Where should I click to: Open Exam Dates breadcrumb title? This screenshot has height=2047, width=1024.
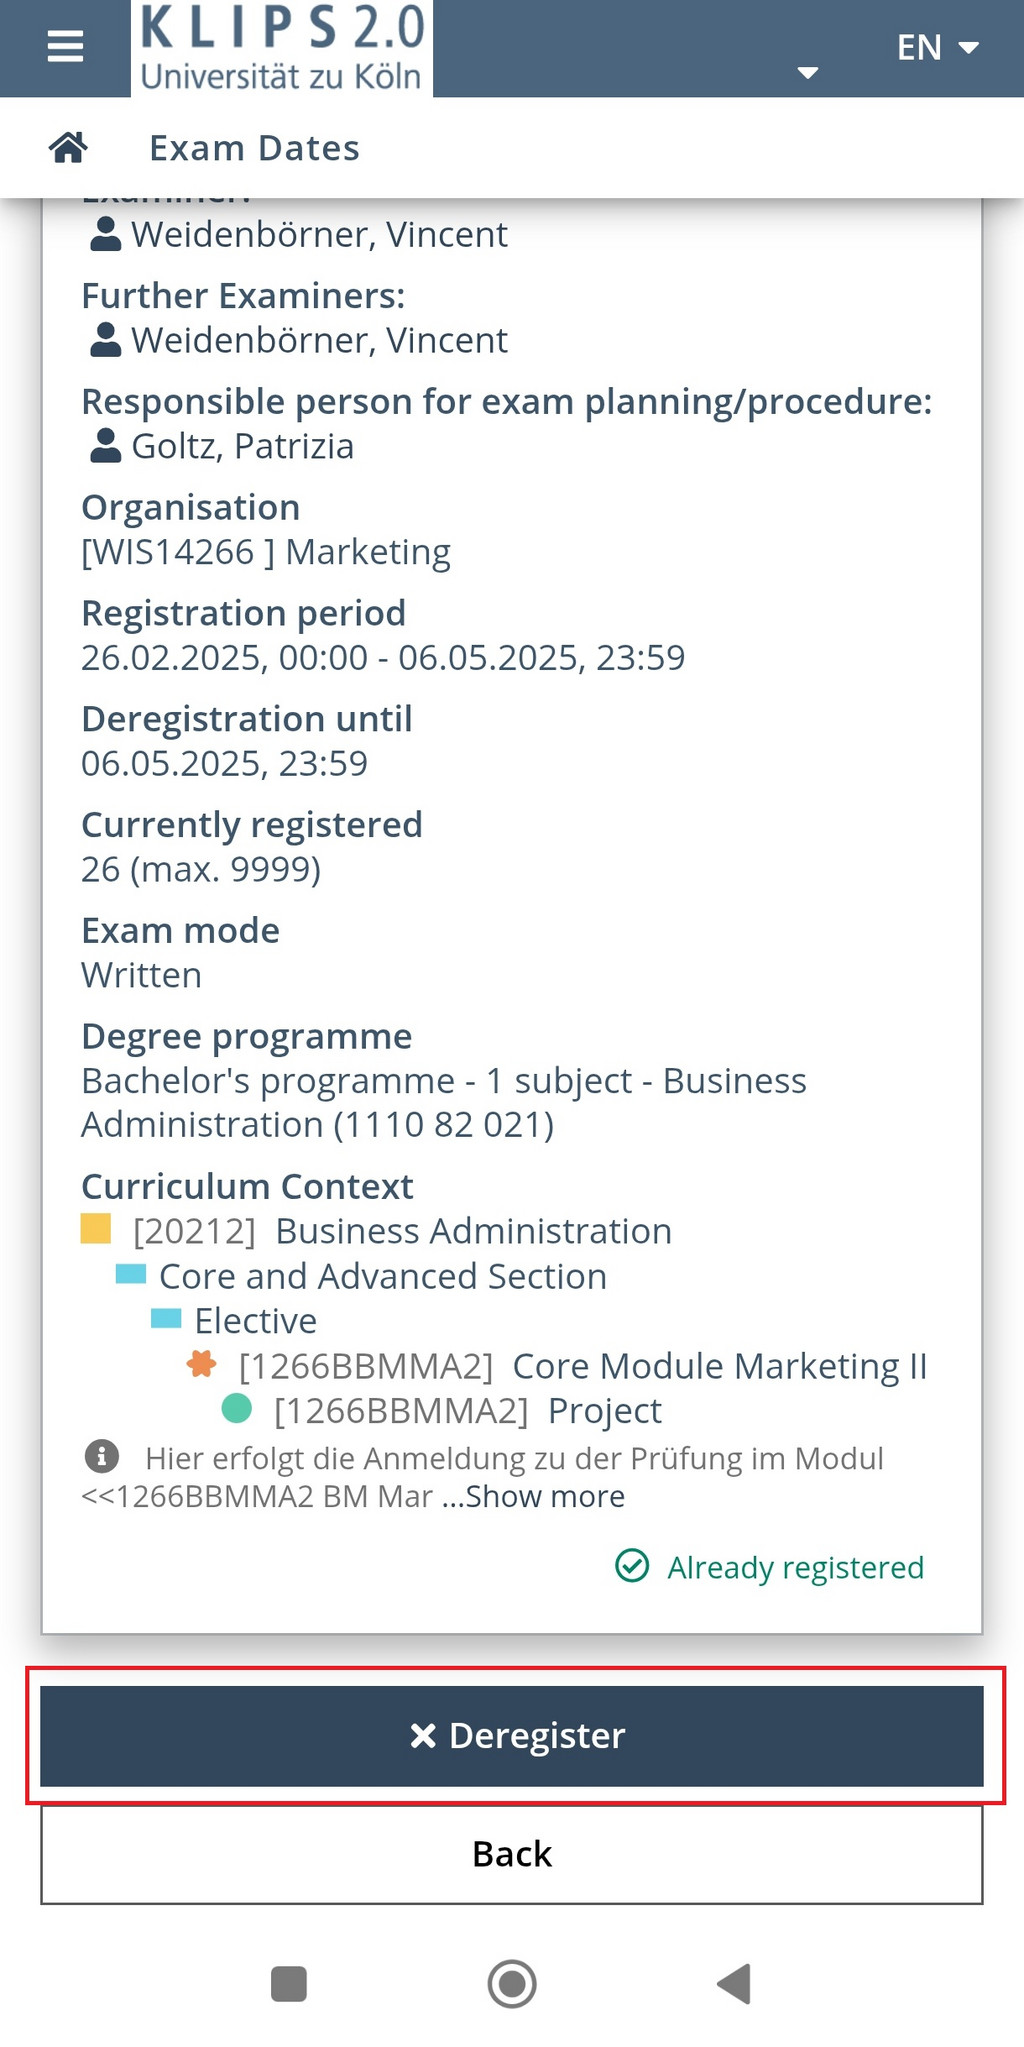(254, 148)
